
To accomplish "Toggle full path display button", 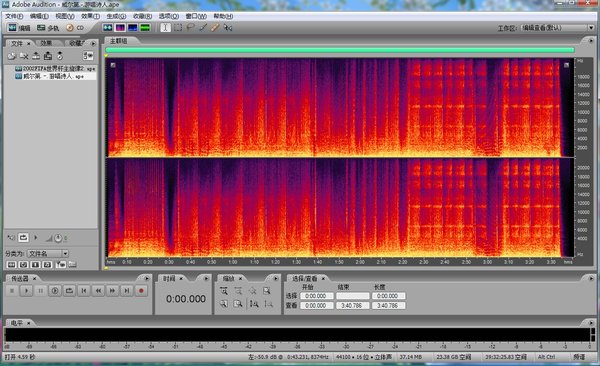I will [72, 265].
